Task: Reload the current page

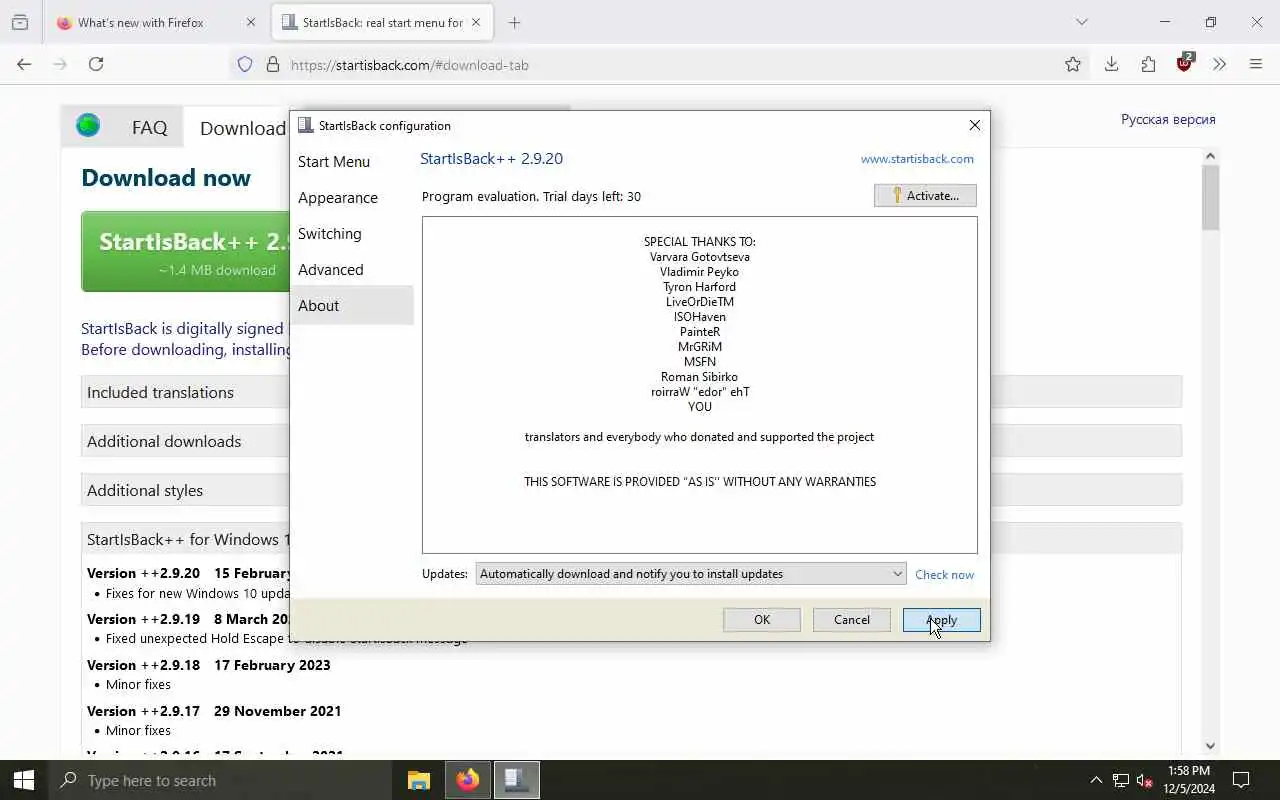Action: (x=96, y=64)
